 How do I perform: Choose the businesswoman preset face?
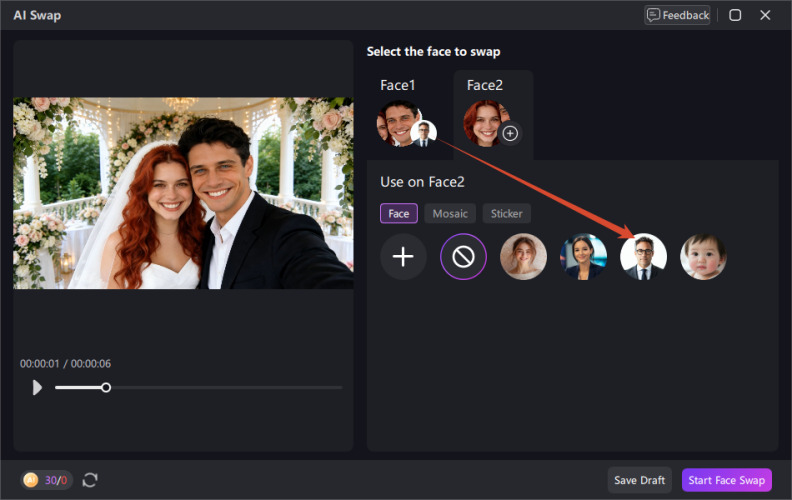click(583, 257)
